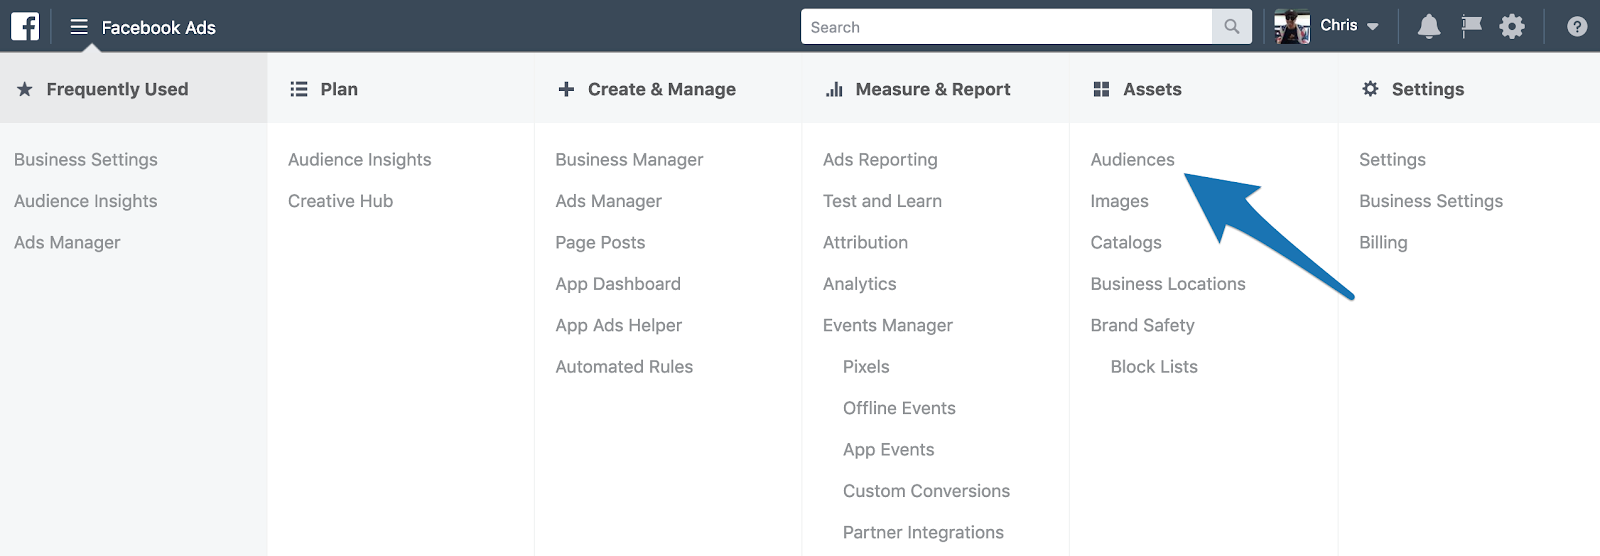Open Images under Assets
1600x556 pixels.
point(1119,201)
